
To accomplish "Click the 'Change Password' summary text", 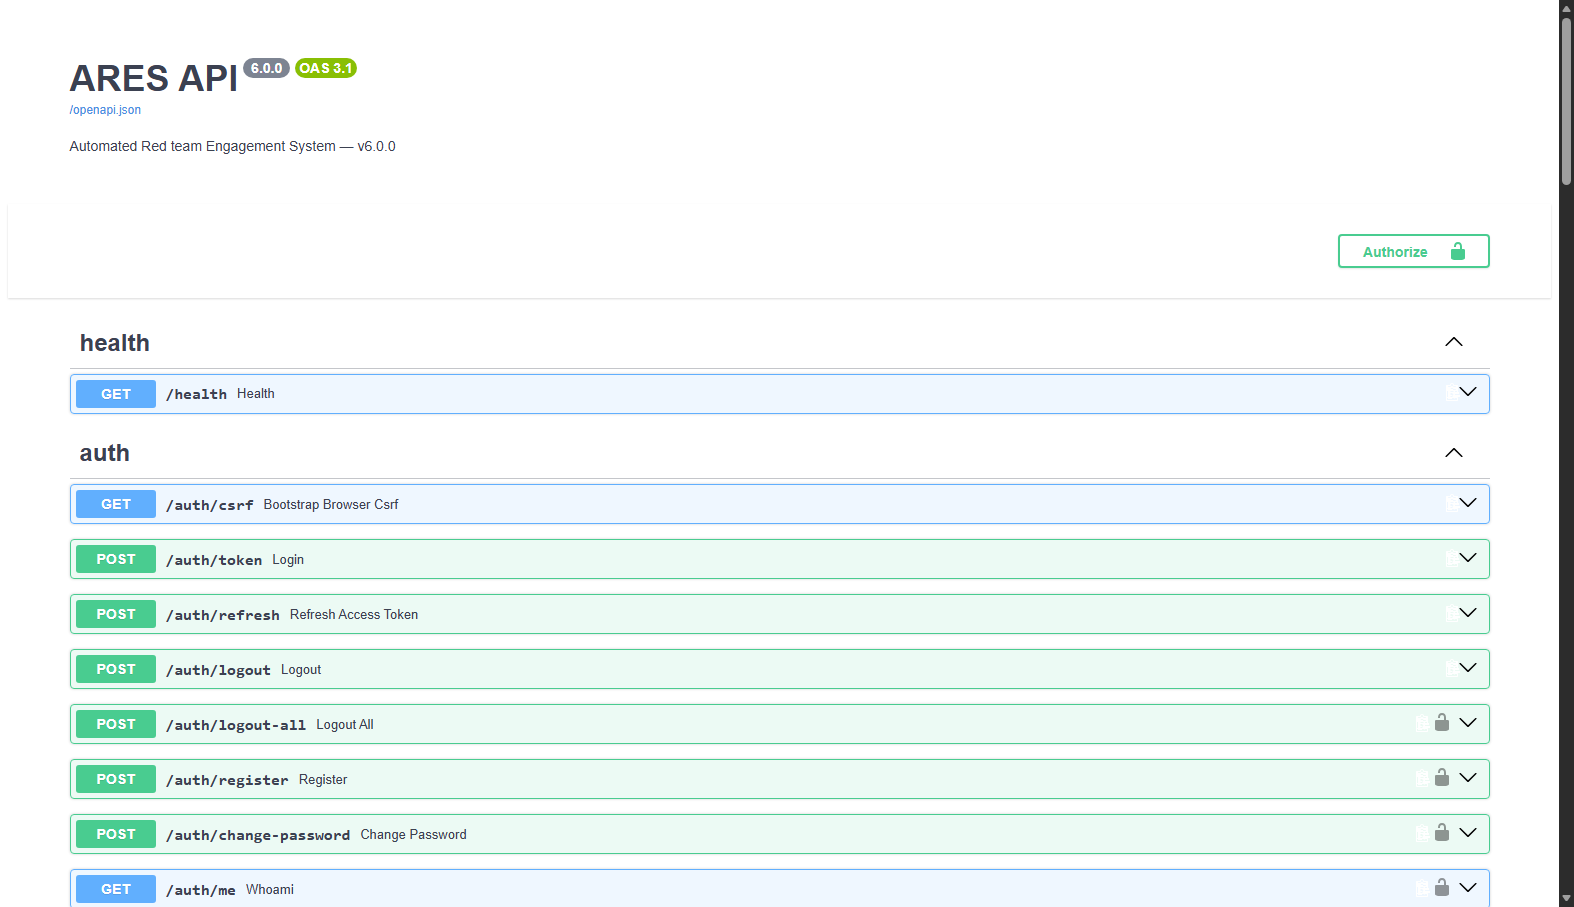I will (414, 834).
